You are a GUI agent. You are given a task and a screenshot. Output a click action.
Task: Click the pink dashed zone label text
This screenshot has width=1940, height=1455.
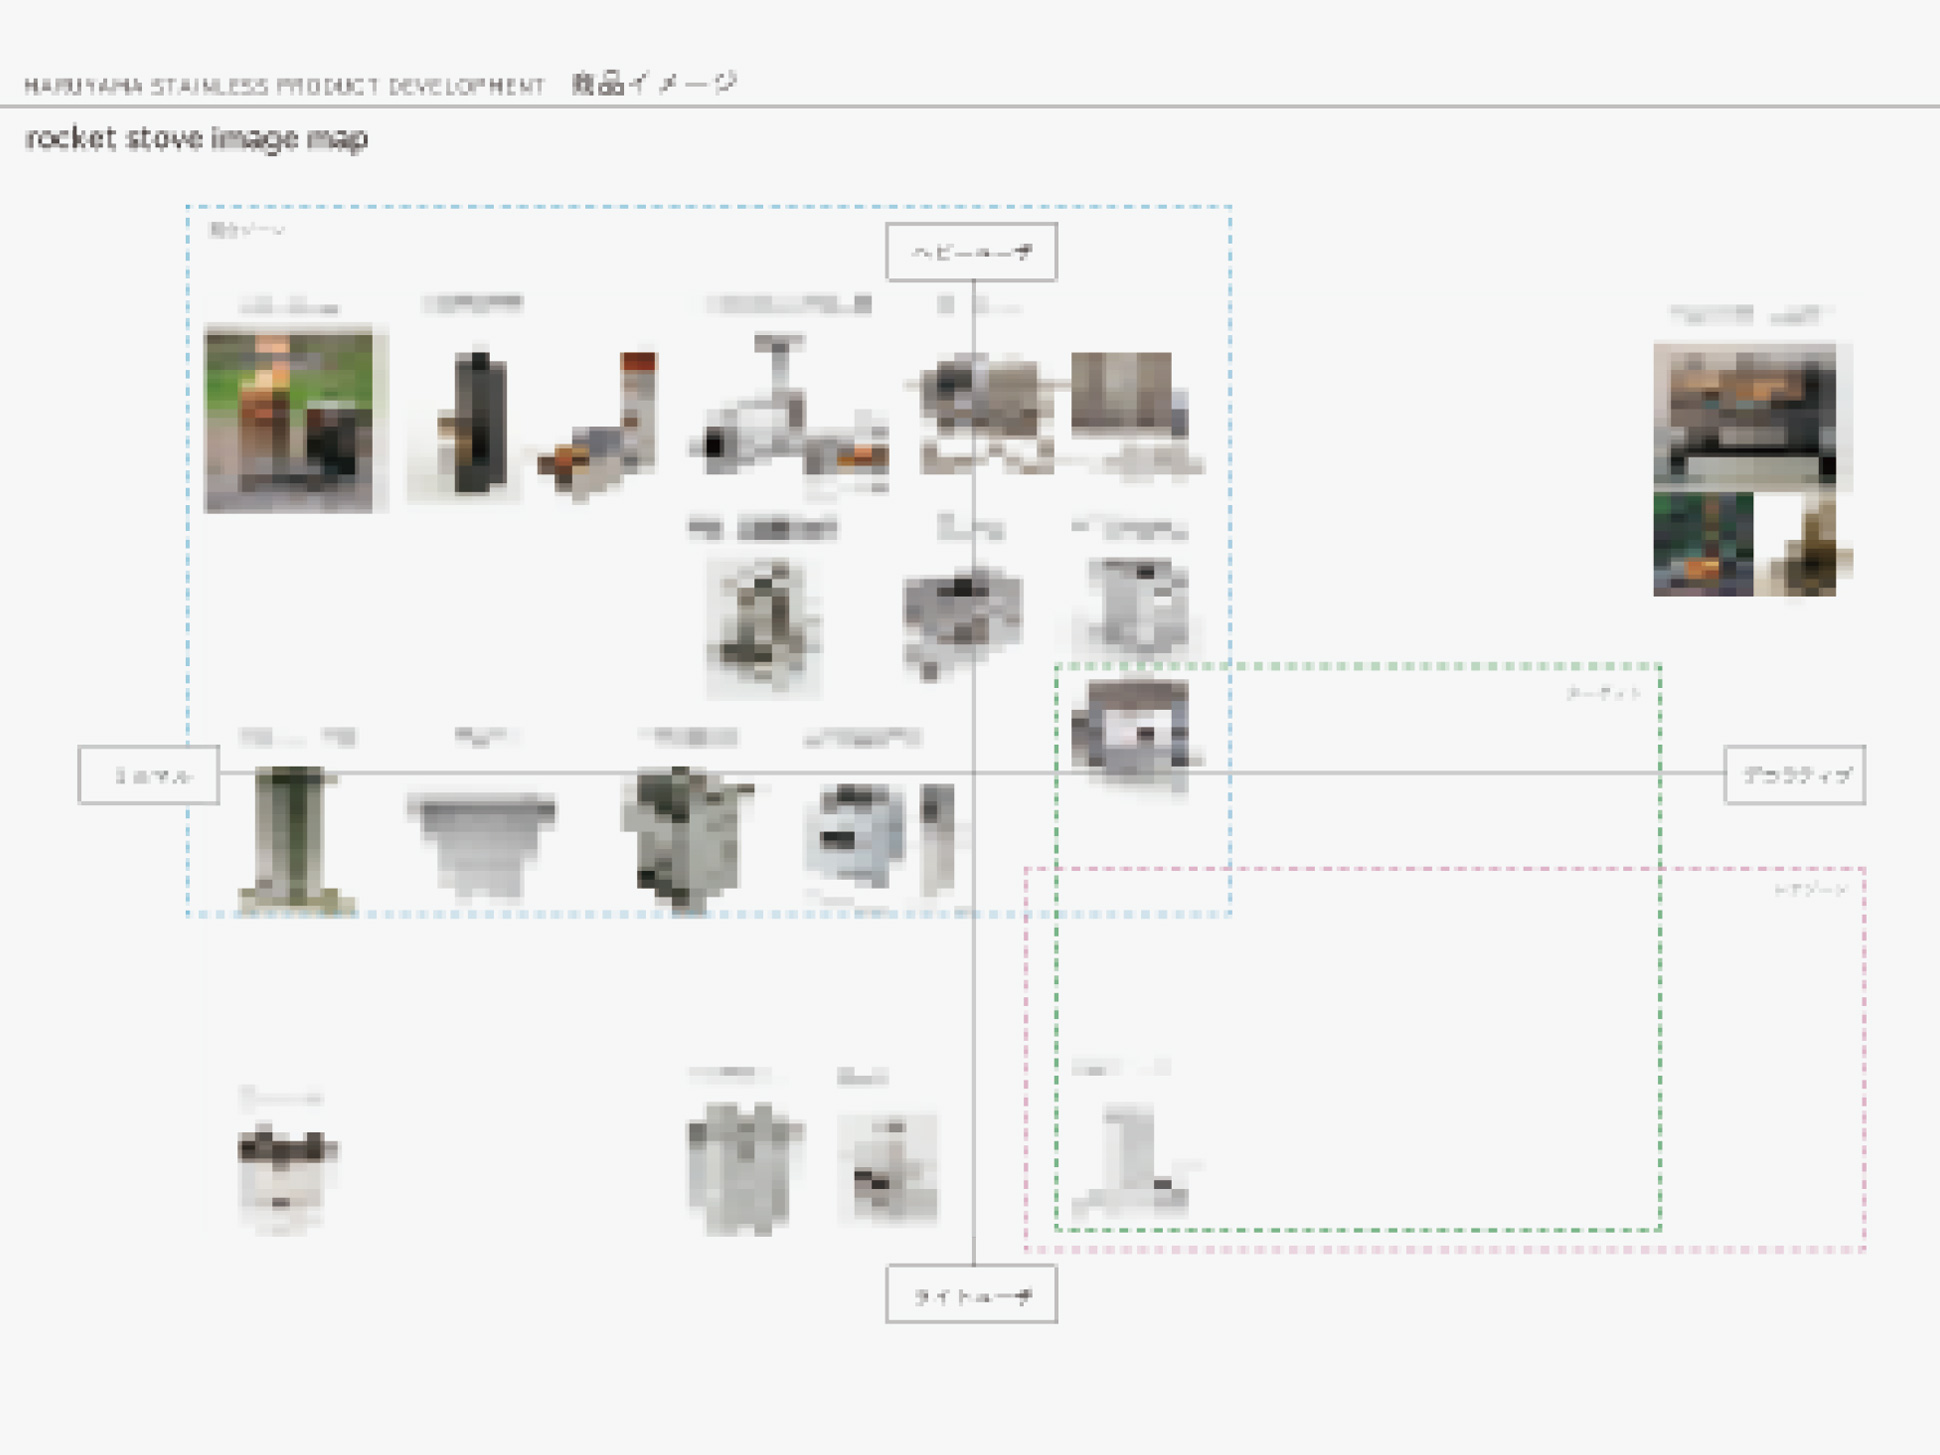point(1810,889)
